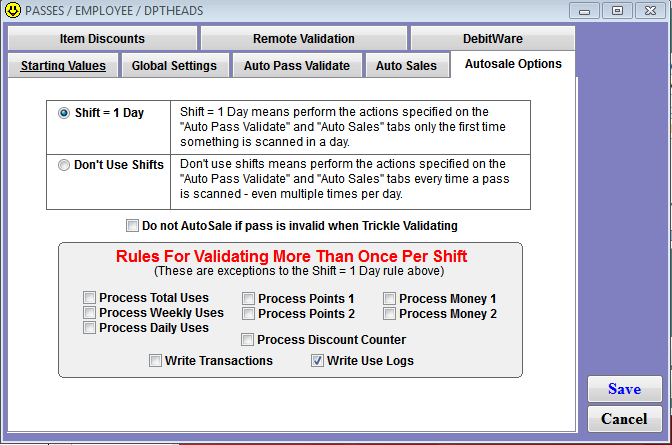Click PASSES / EMPLOYEE / DPTHEADS title text

[114, 11]
